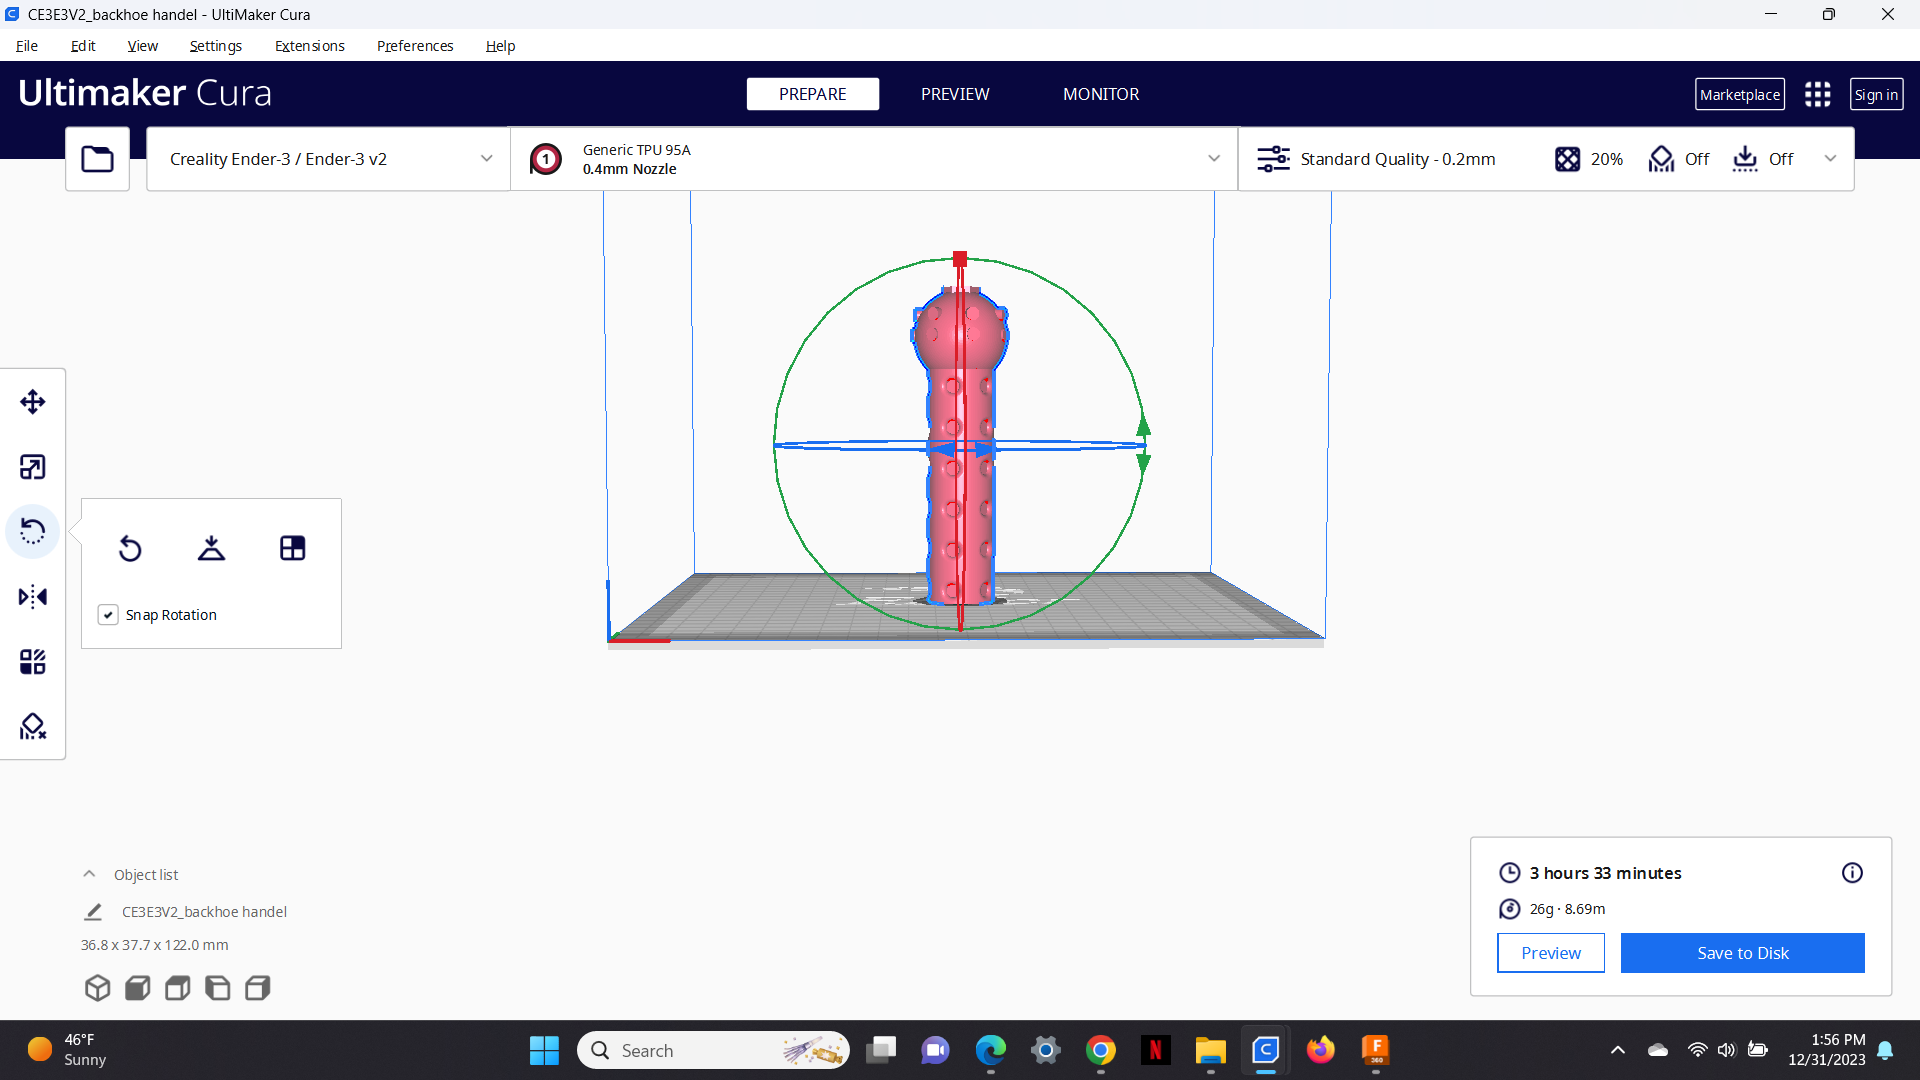Screen dimensions: 1920x1080
Task: Expand the Creality Ender-3 printer dropdown
Action: tap(328, 159)
